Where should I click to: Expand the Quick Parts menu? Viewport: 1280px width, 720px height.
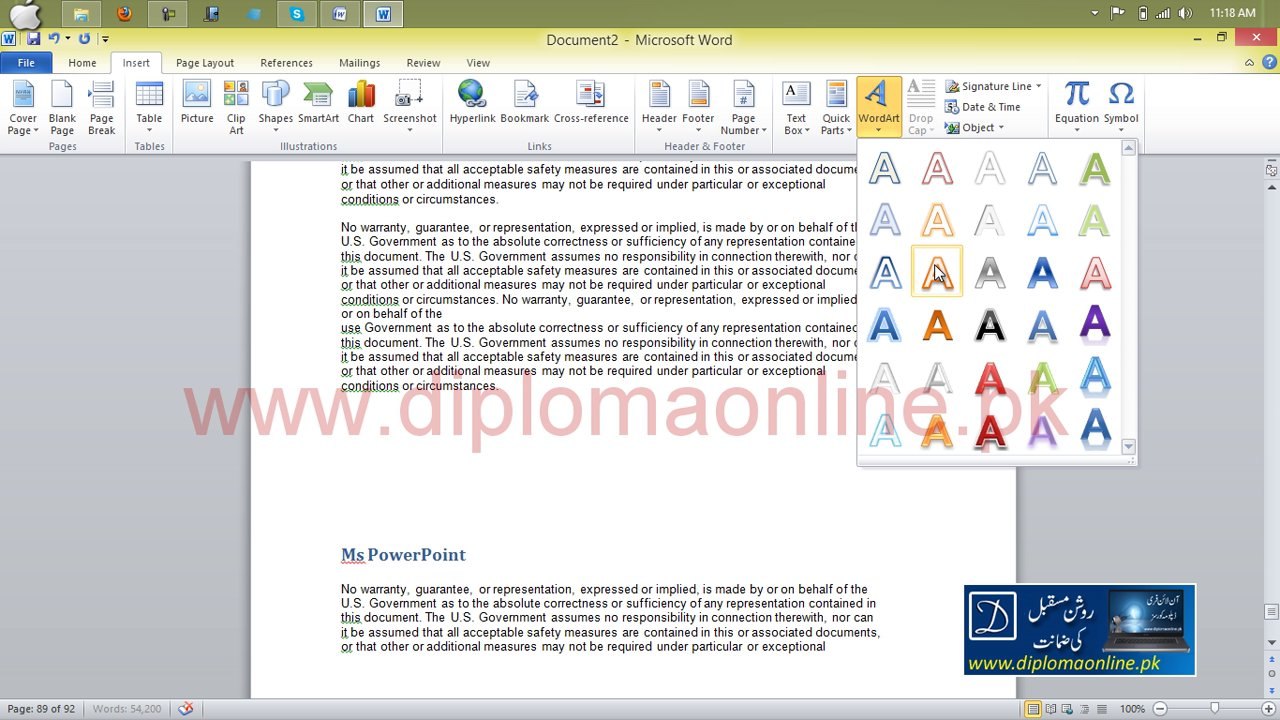[x=836, y=107]
